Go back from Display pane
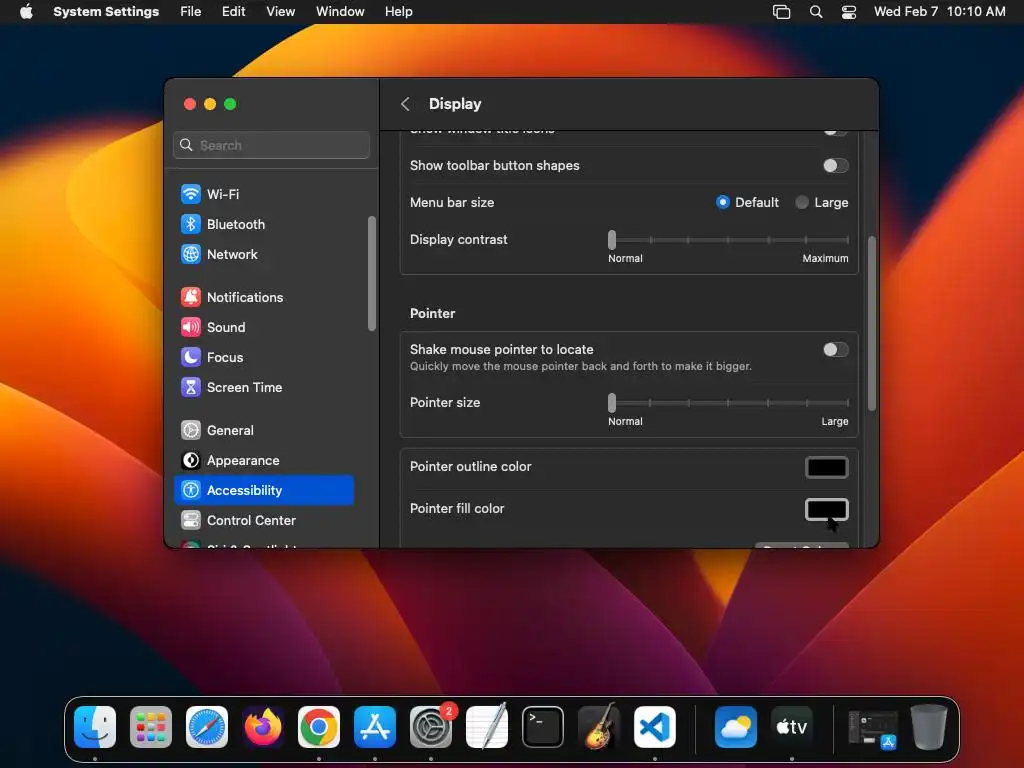Image resolution: width=1024 pixels, height=768 pixels. [x=406, y=104]
